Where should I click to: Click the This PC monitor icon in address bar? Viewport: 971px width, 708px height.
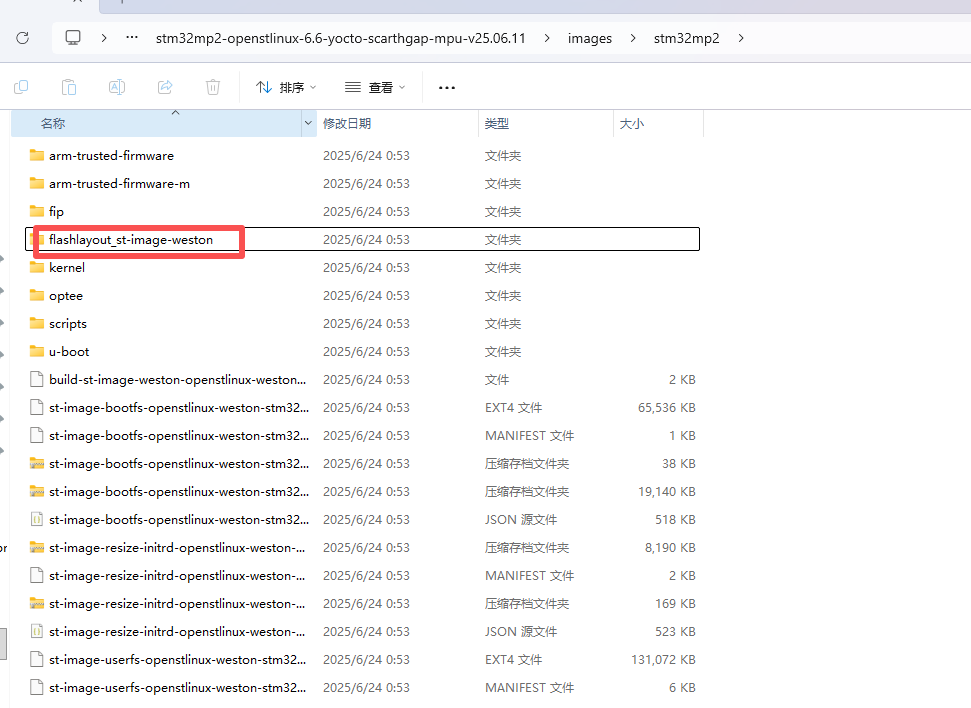(73, 38)
